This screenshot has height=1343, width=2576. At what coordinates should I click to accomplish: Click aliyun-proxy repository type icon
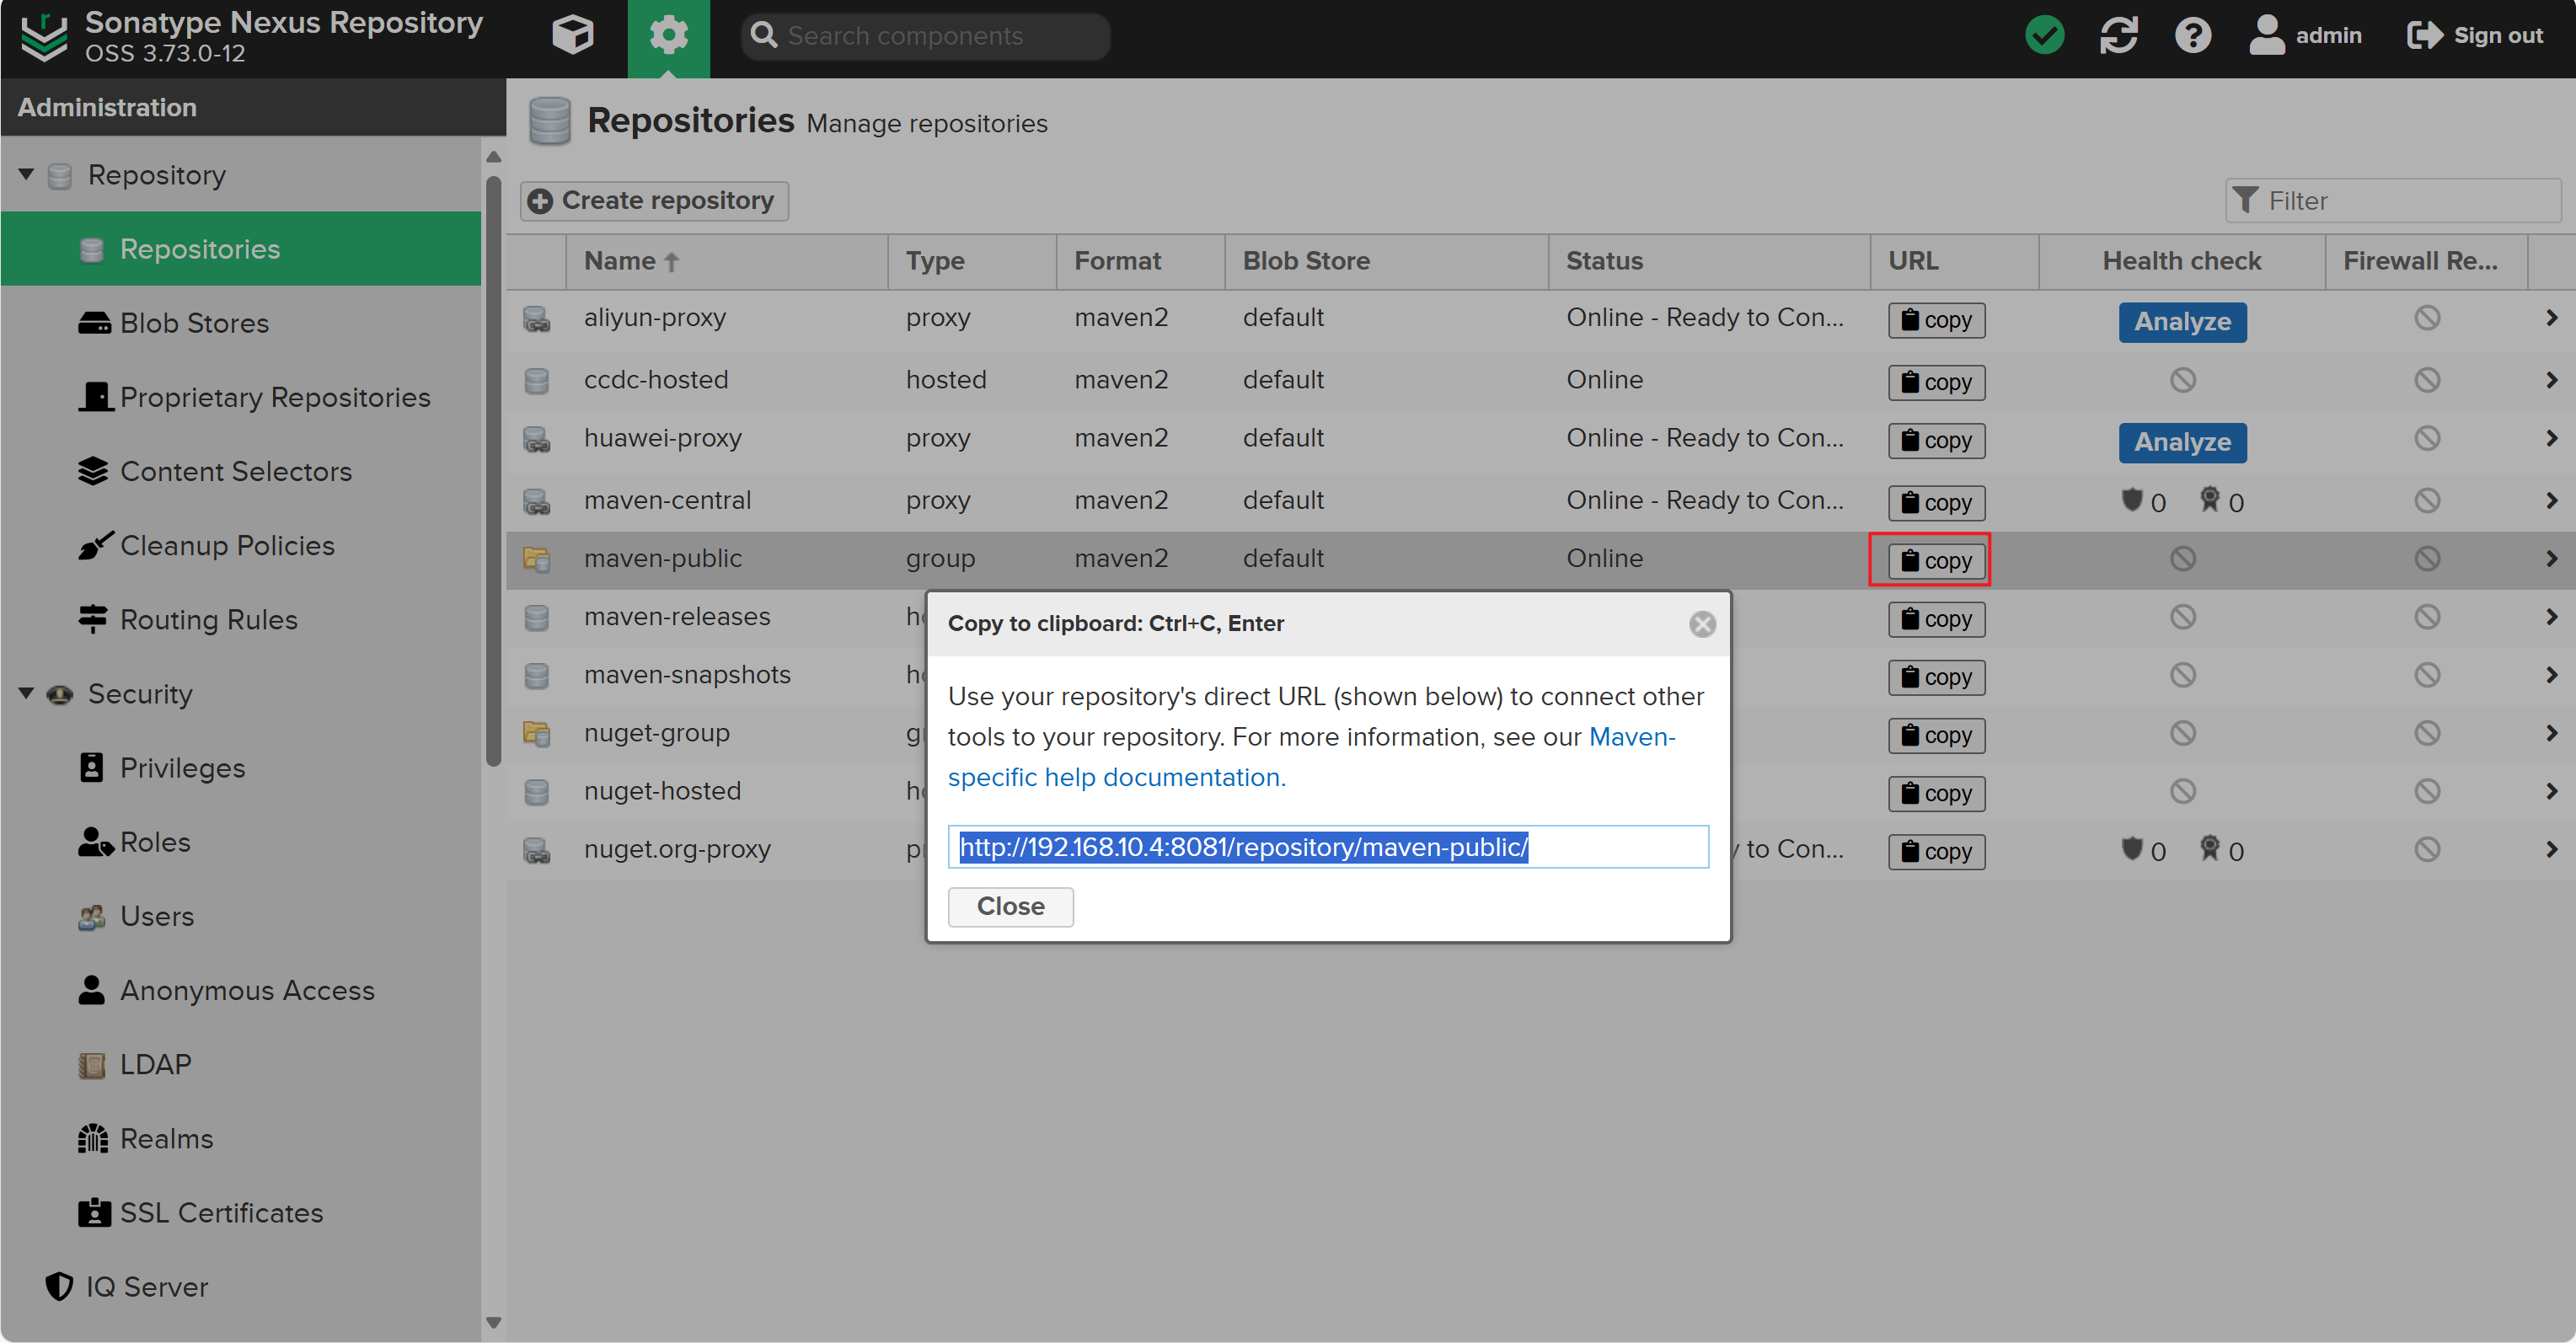[x=537, y=319]
